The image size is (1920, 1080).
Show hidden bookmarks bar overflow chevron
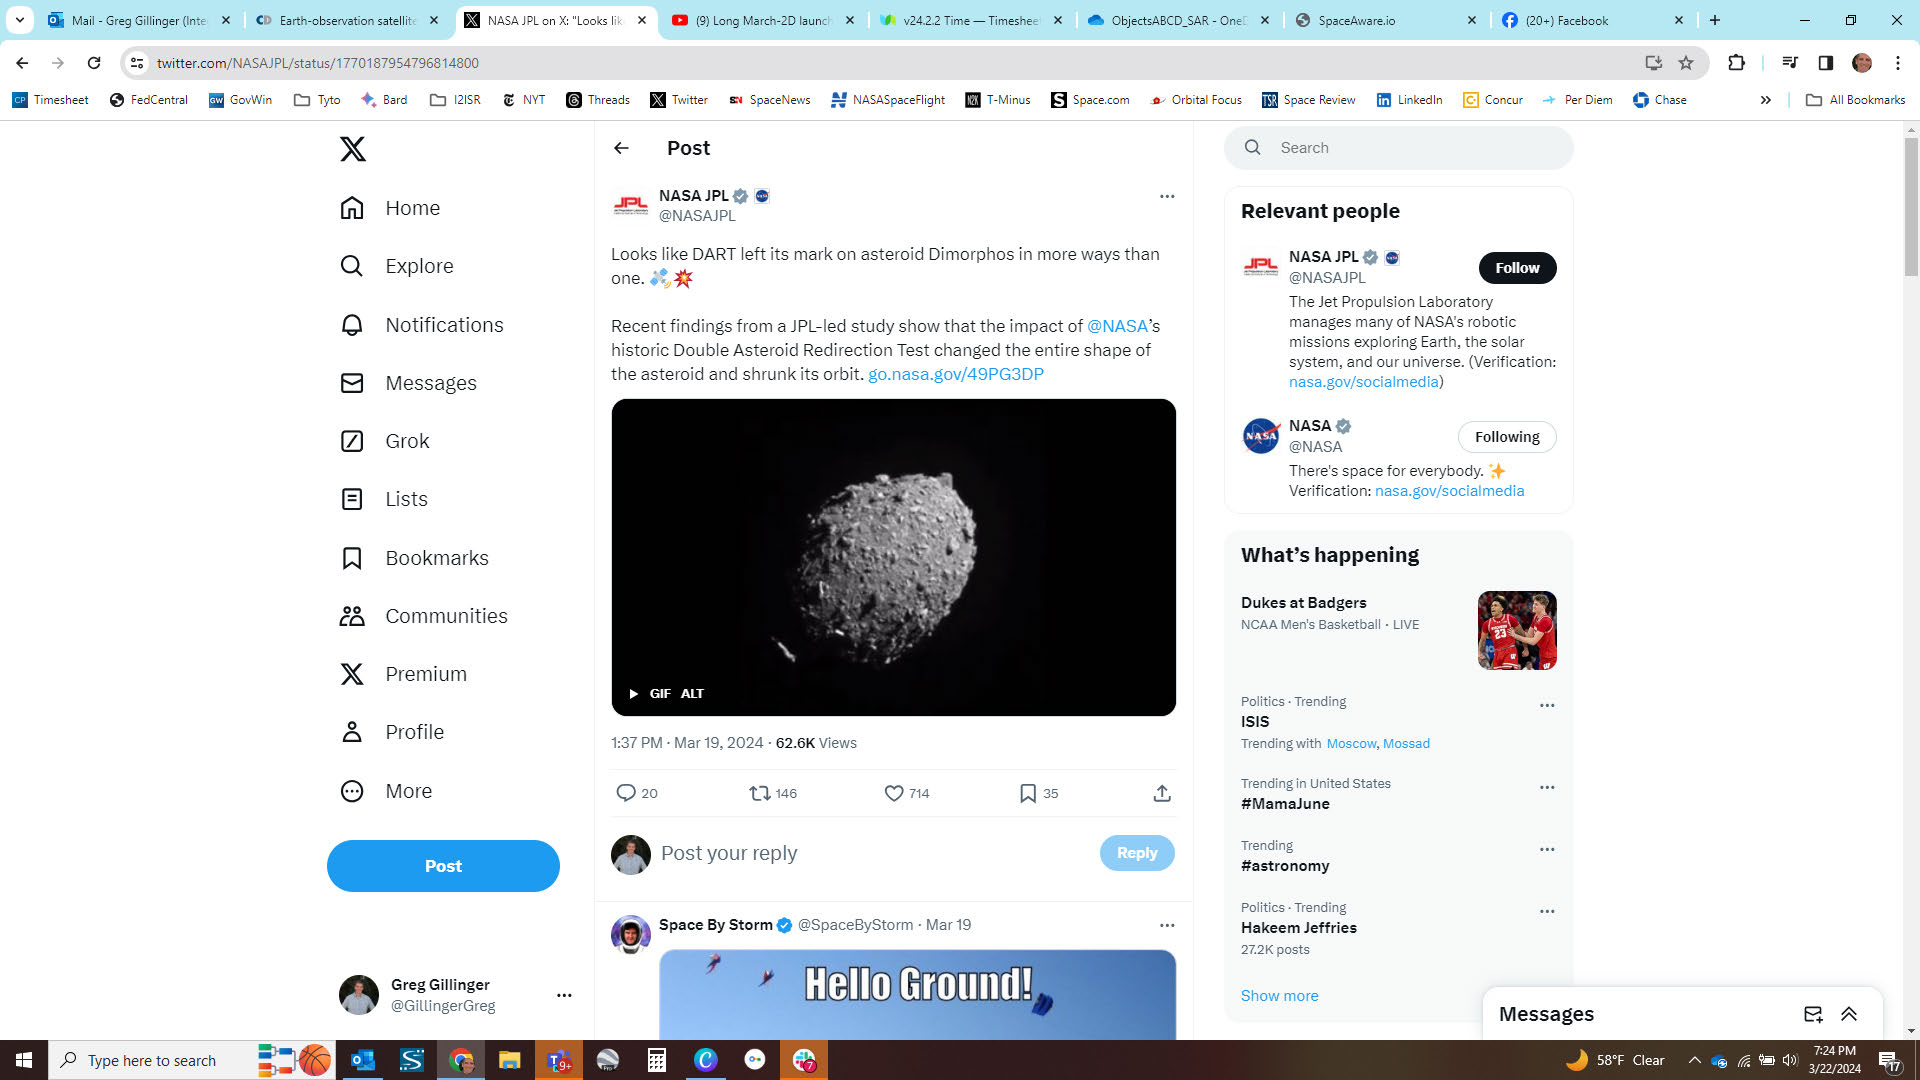click(x=1766, y=100)
